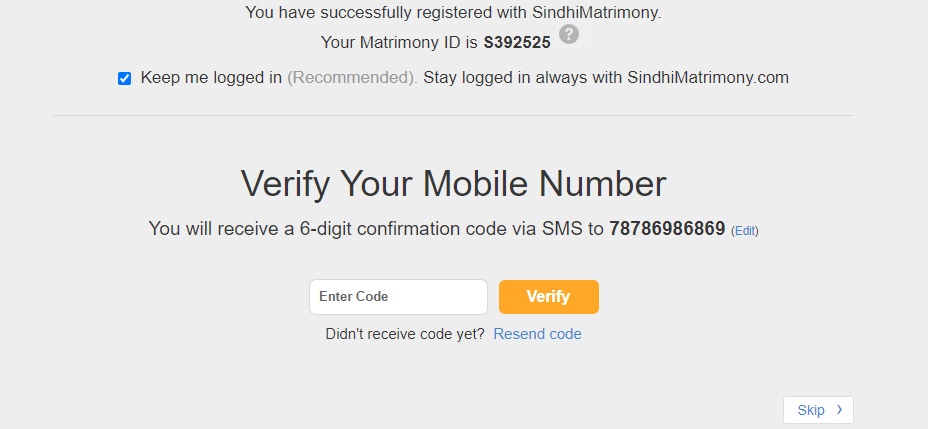Screen dimensions: 928x429
Task: Focus the Enter Code input field
Action: pyautogui.click(x=398, y=297)
